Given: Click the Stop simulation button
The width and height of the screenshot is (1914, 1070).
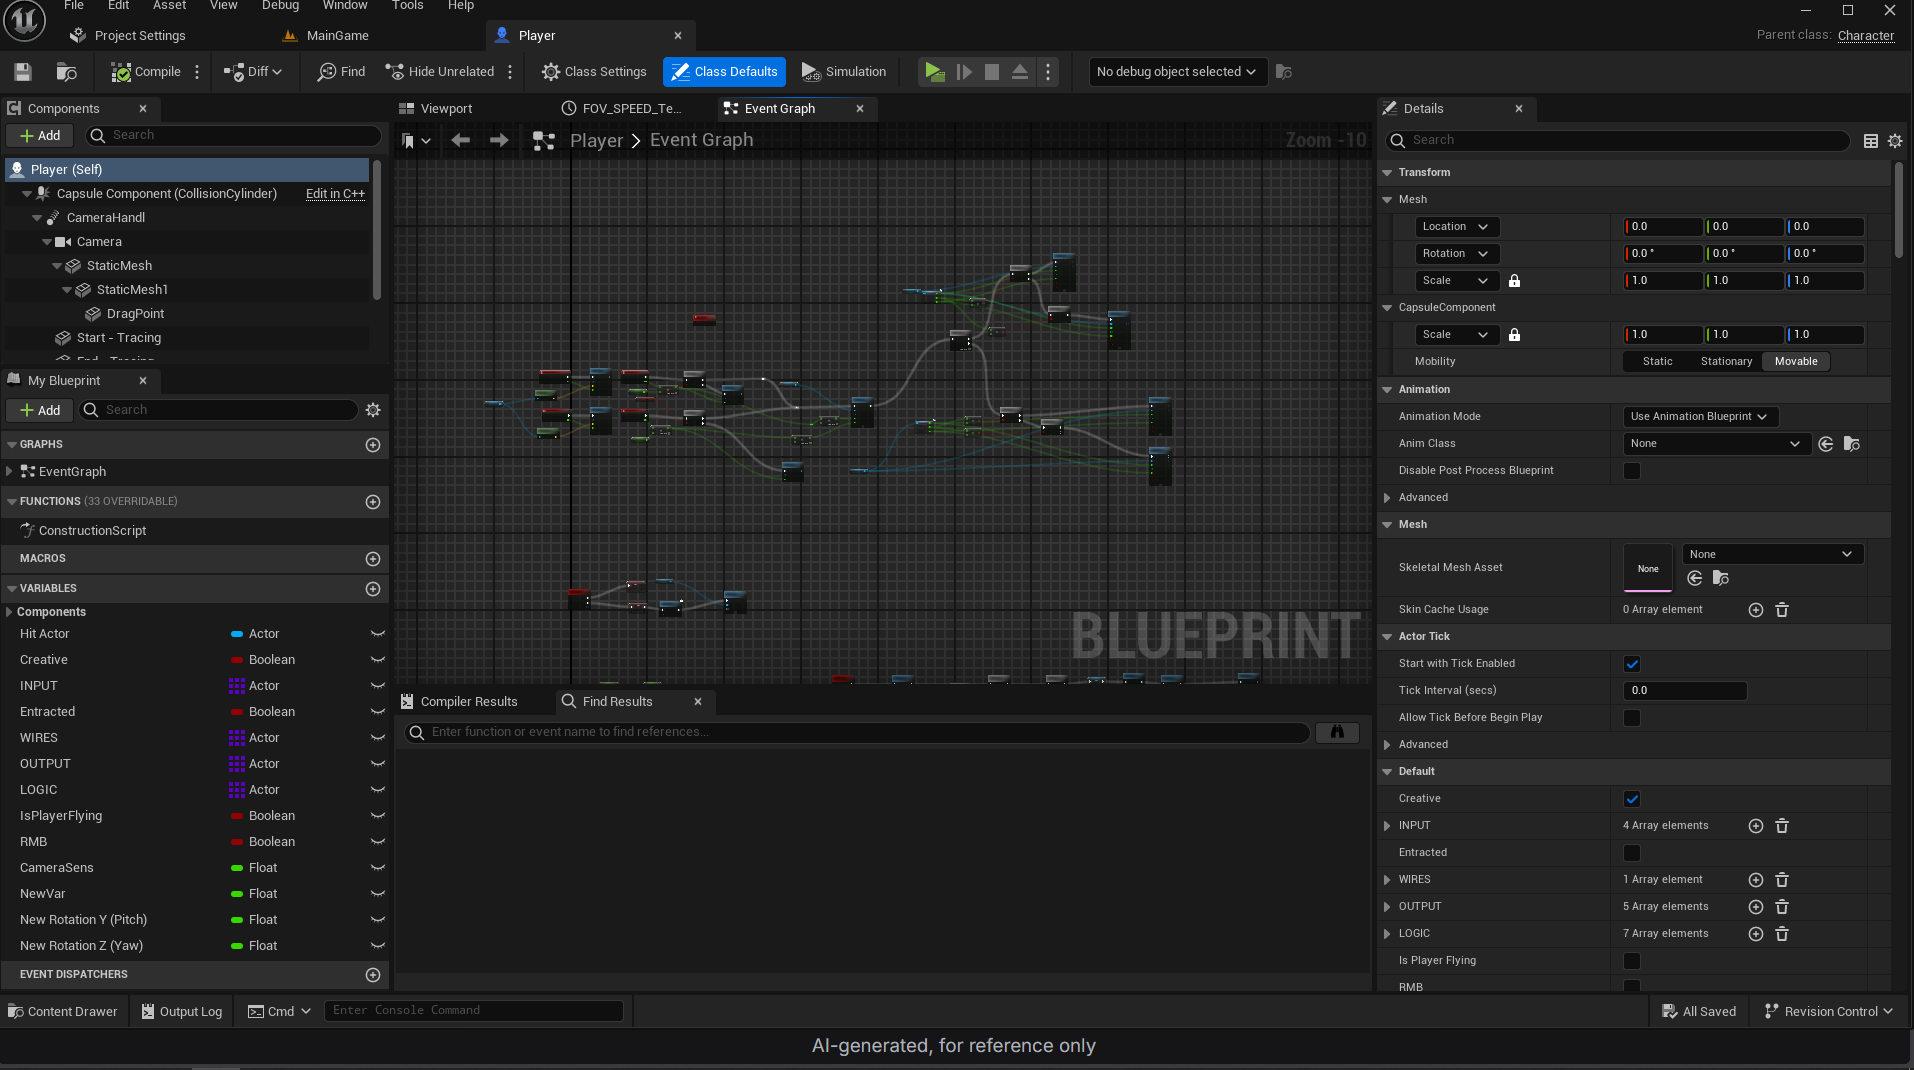Looking at the screenshot, I should point(992,72).
